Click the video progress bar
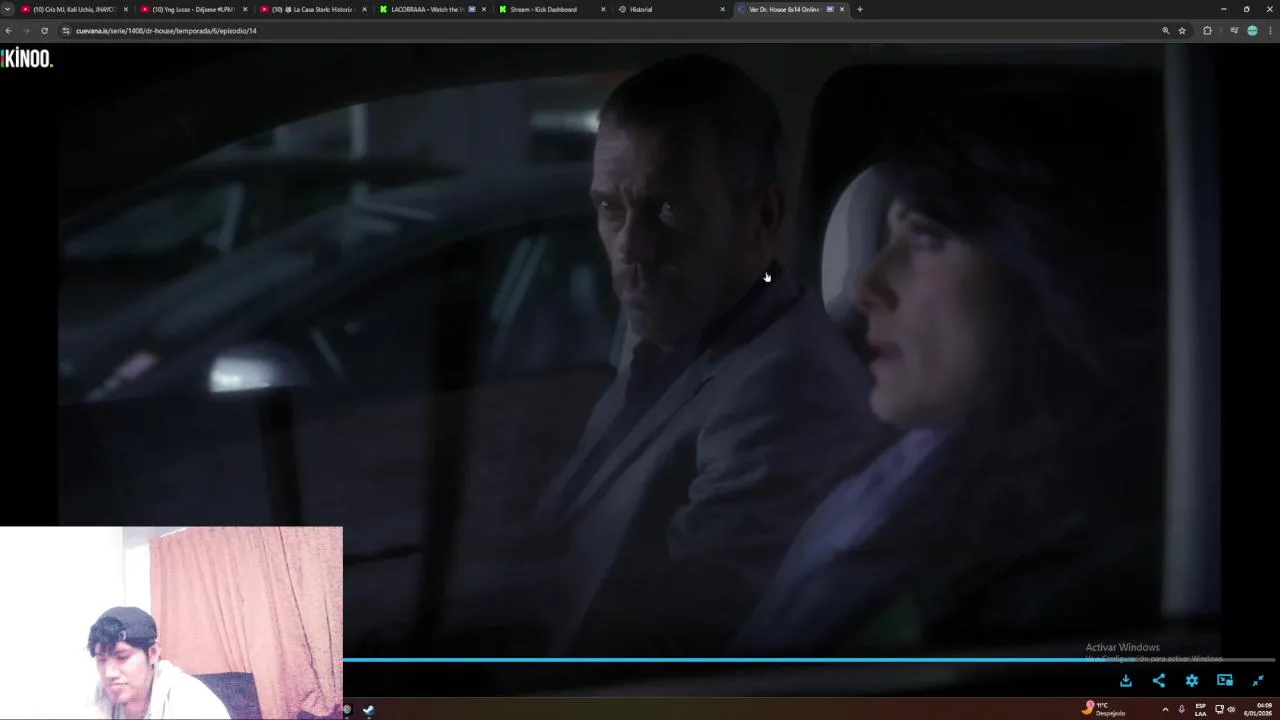This screenshot has height=720, width=1280. 809,660
